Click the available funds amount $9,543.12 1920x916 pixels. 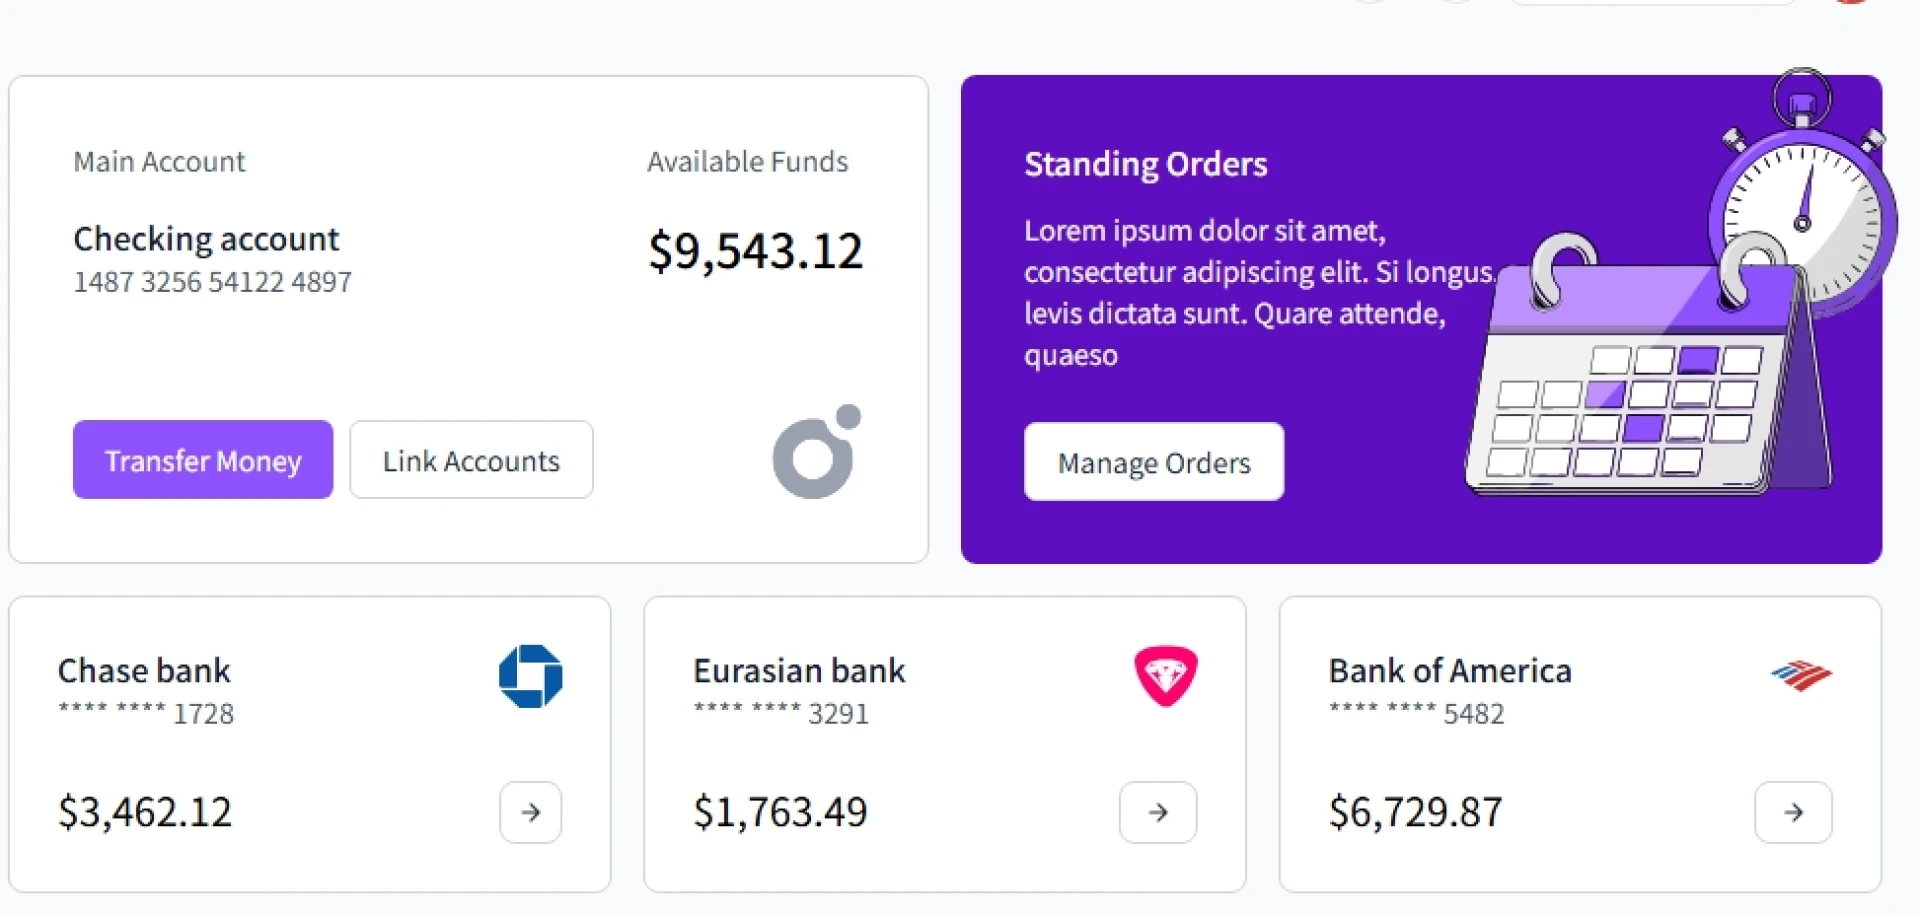[x=755, y=250]
